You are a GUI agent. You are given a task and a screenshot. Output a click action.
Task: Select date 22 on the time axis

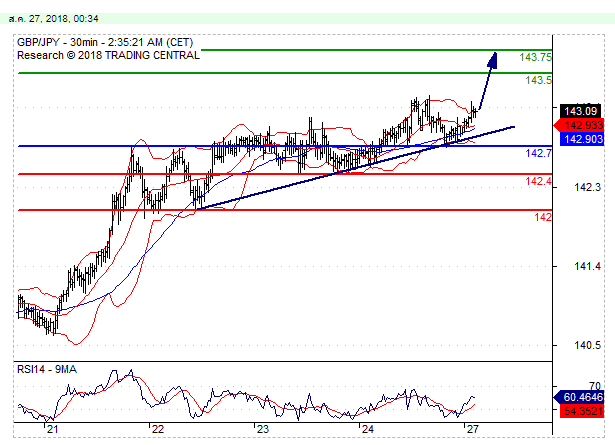coord(157,429)
